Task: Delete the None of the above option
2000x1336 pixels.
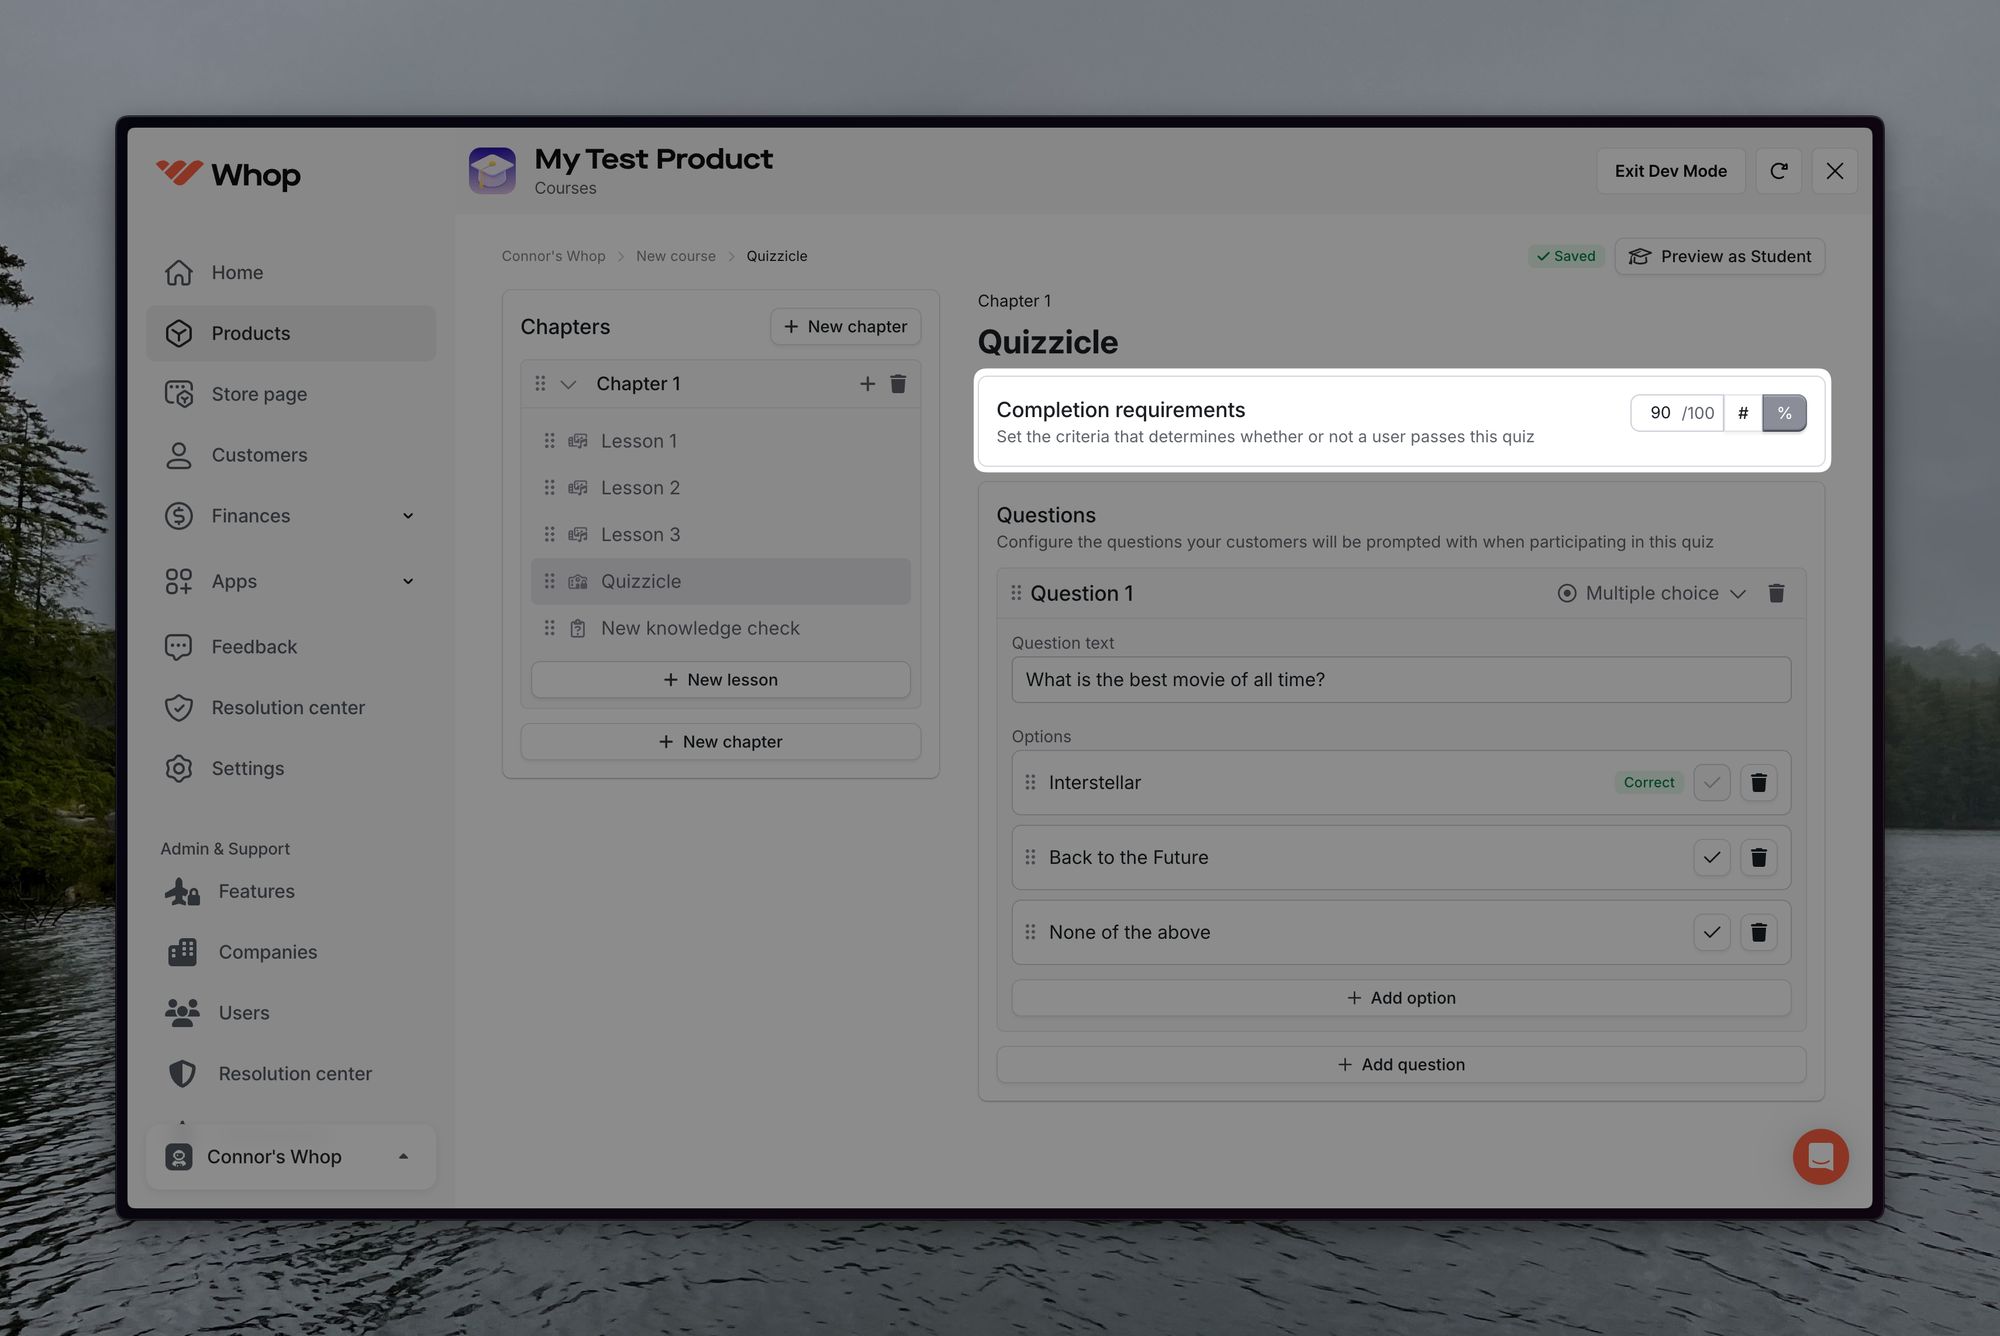Action: (1758, 932)
